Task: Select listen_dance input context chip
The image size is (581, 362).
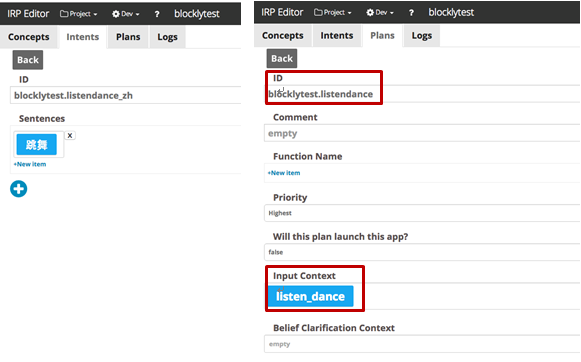Action: click(311, 296)
